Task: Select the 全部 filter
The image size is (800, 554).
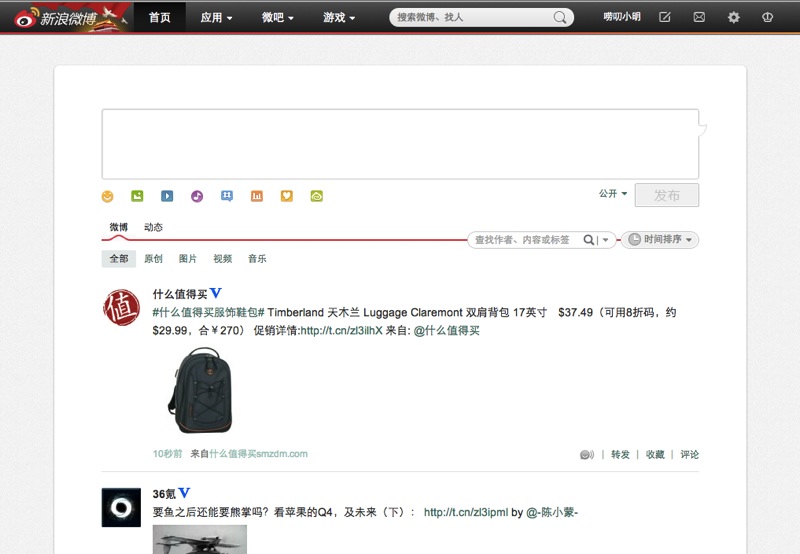Action: point(119,259)
